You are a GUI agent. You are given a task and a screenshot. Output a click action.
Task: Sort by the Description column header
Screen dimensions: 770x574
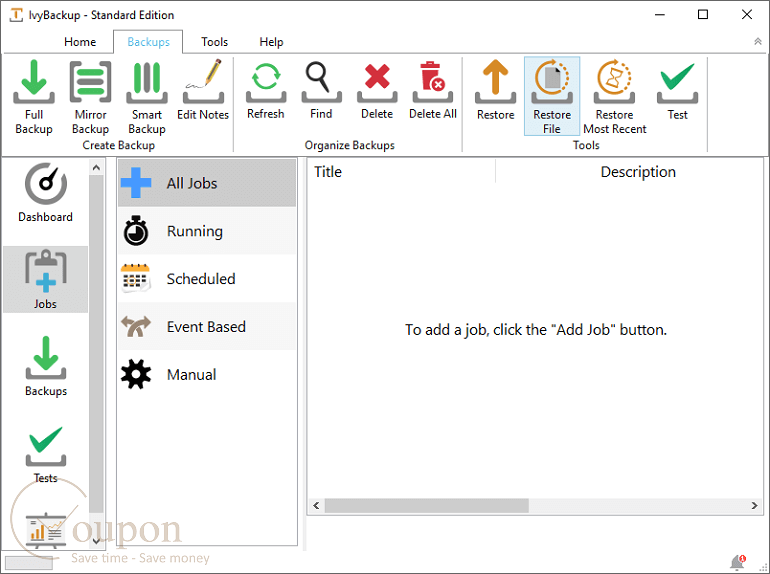638,171
